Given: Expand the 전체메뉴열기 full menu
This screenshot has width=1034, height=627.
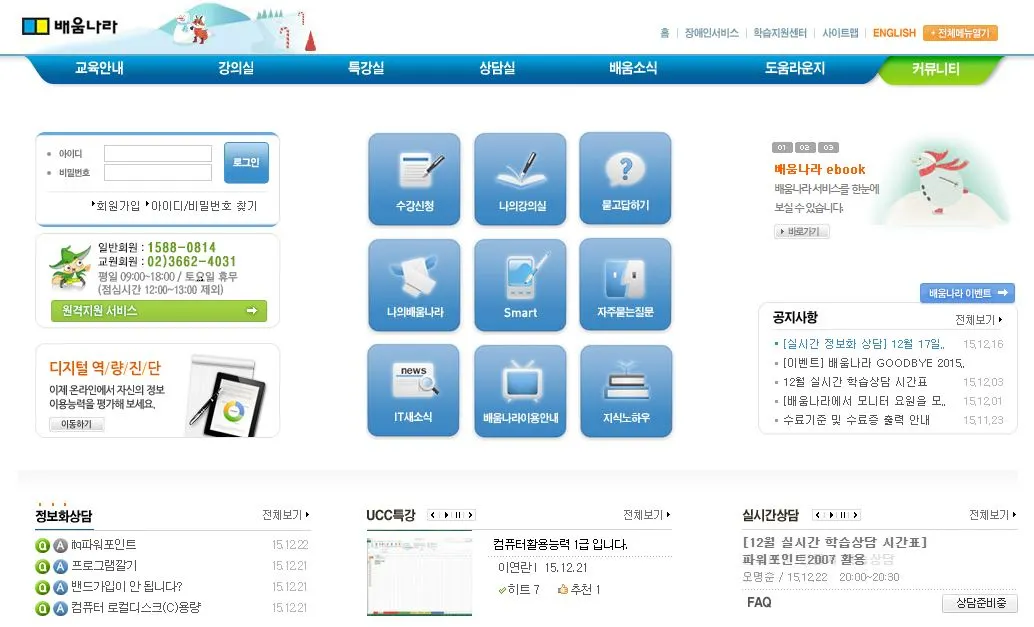Looking at the screenshot, I should coord(960,33).
